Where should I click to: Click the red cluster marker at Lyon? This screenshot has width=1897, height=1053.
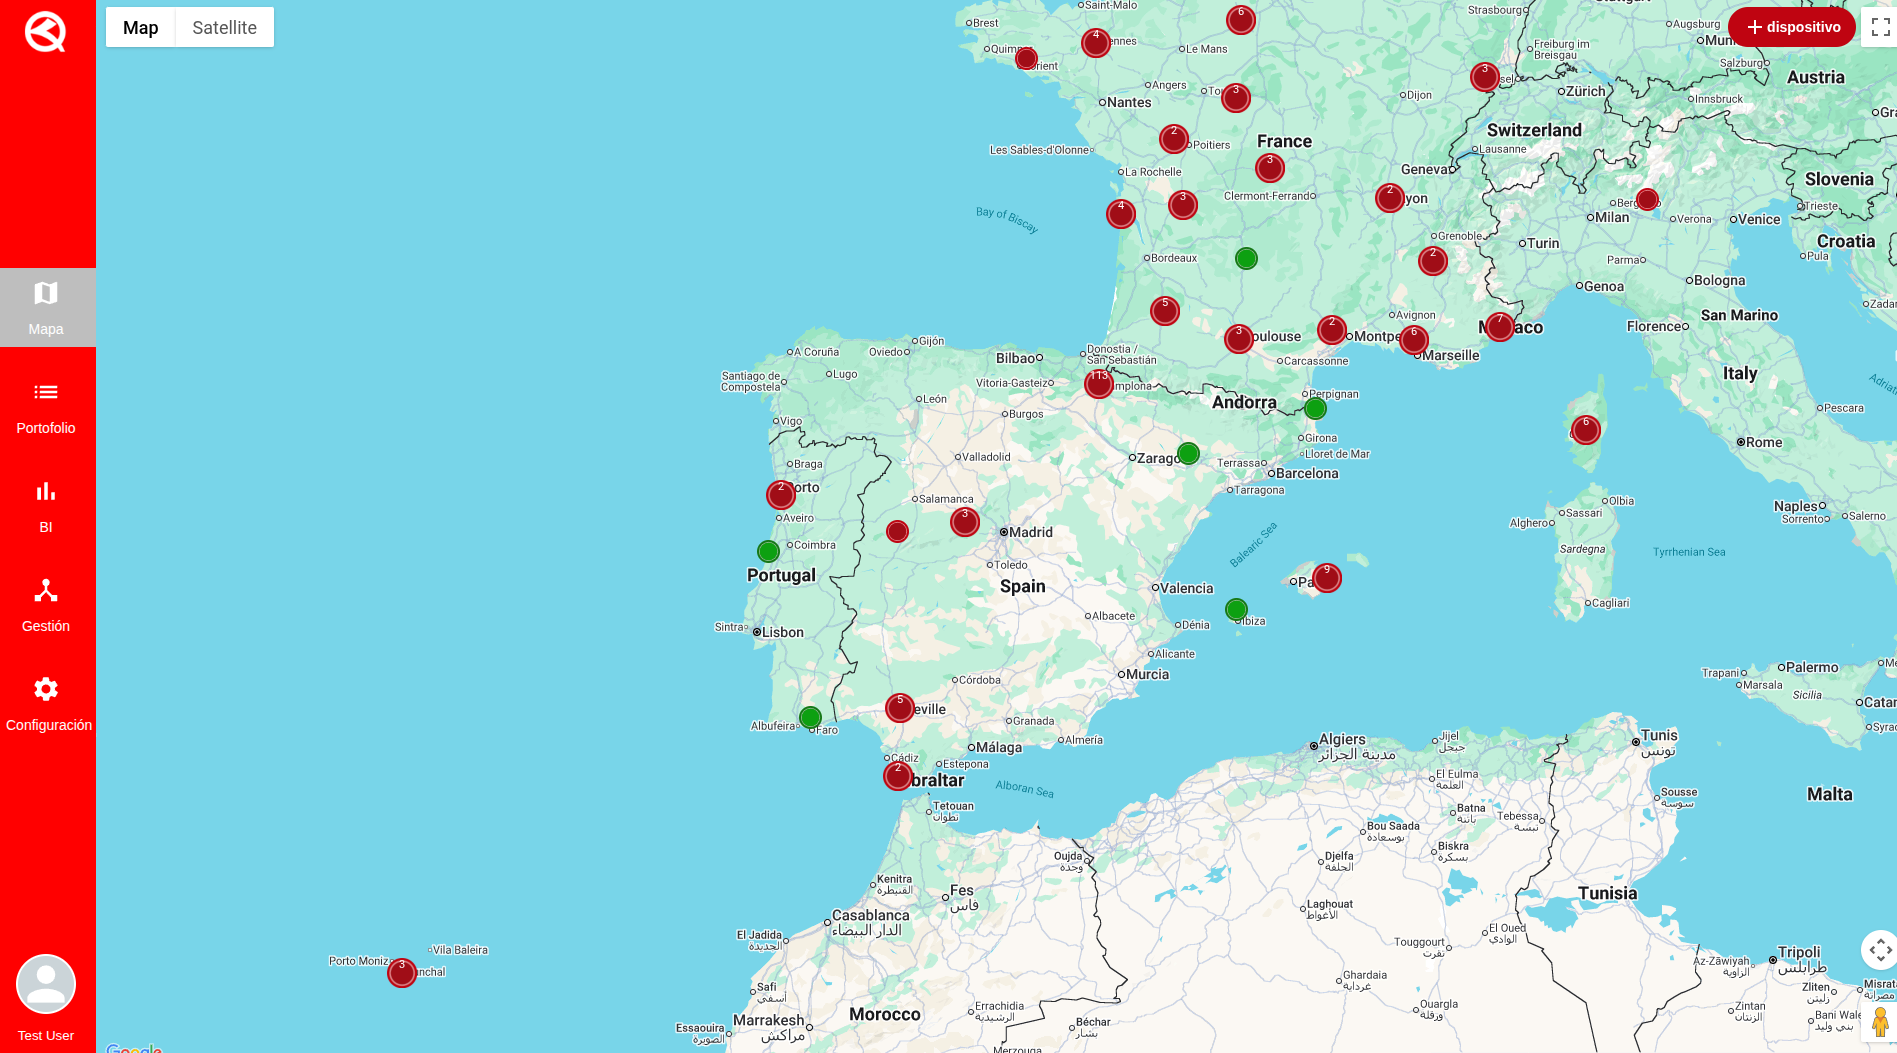coord(1390,198)
